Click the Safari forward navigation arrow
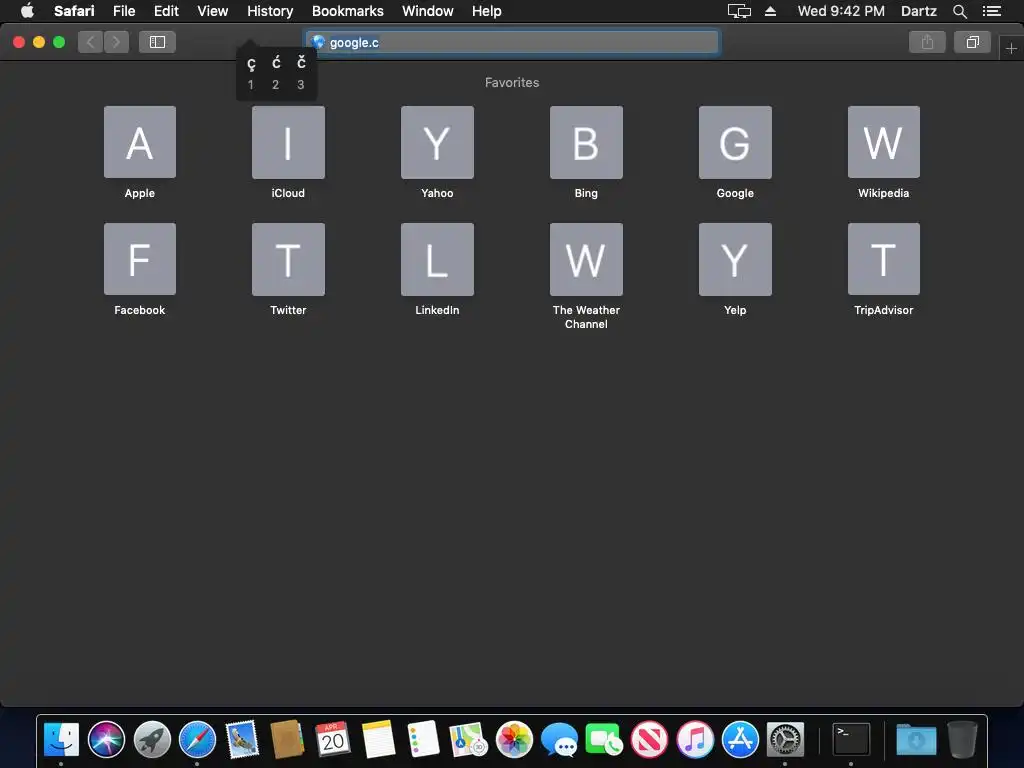The height and width of the screenshot is (768, 1024). [116, 42]
